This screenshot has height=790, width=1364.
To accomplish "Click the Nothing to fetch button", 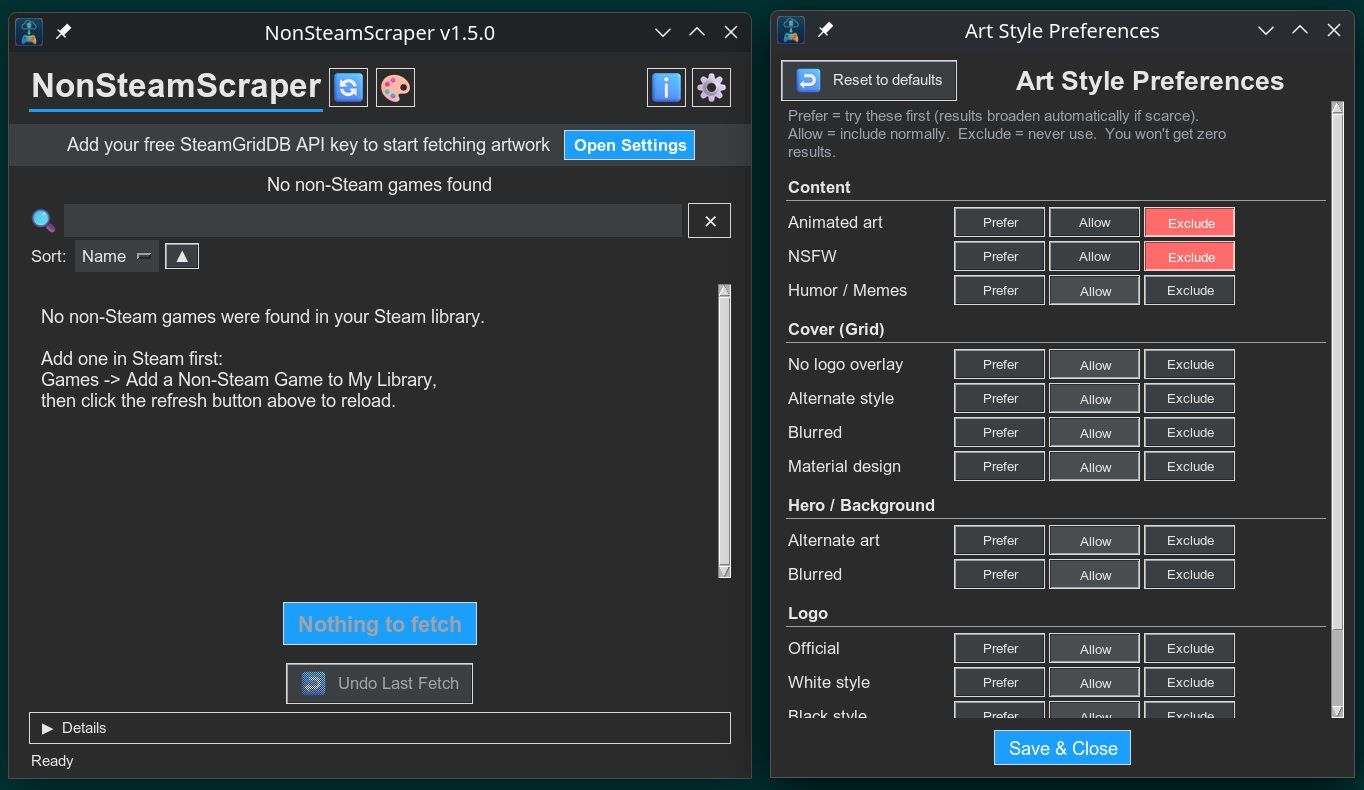I will (380, 624).
